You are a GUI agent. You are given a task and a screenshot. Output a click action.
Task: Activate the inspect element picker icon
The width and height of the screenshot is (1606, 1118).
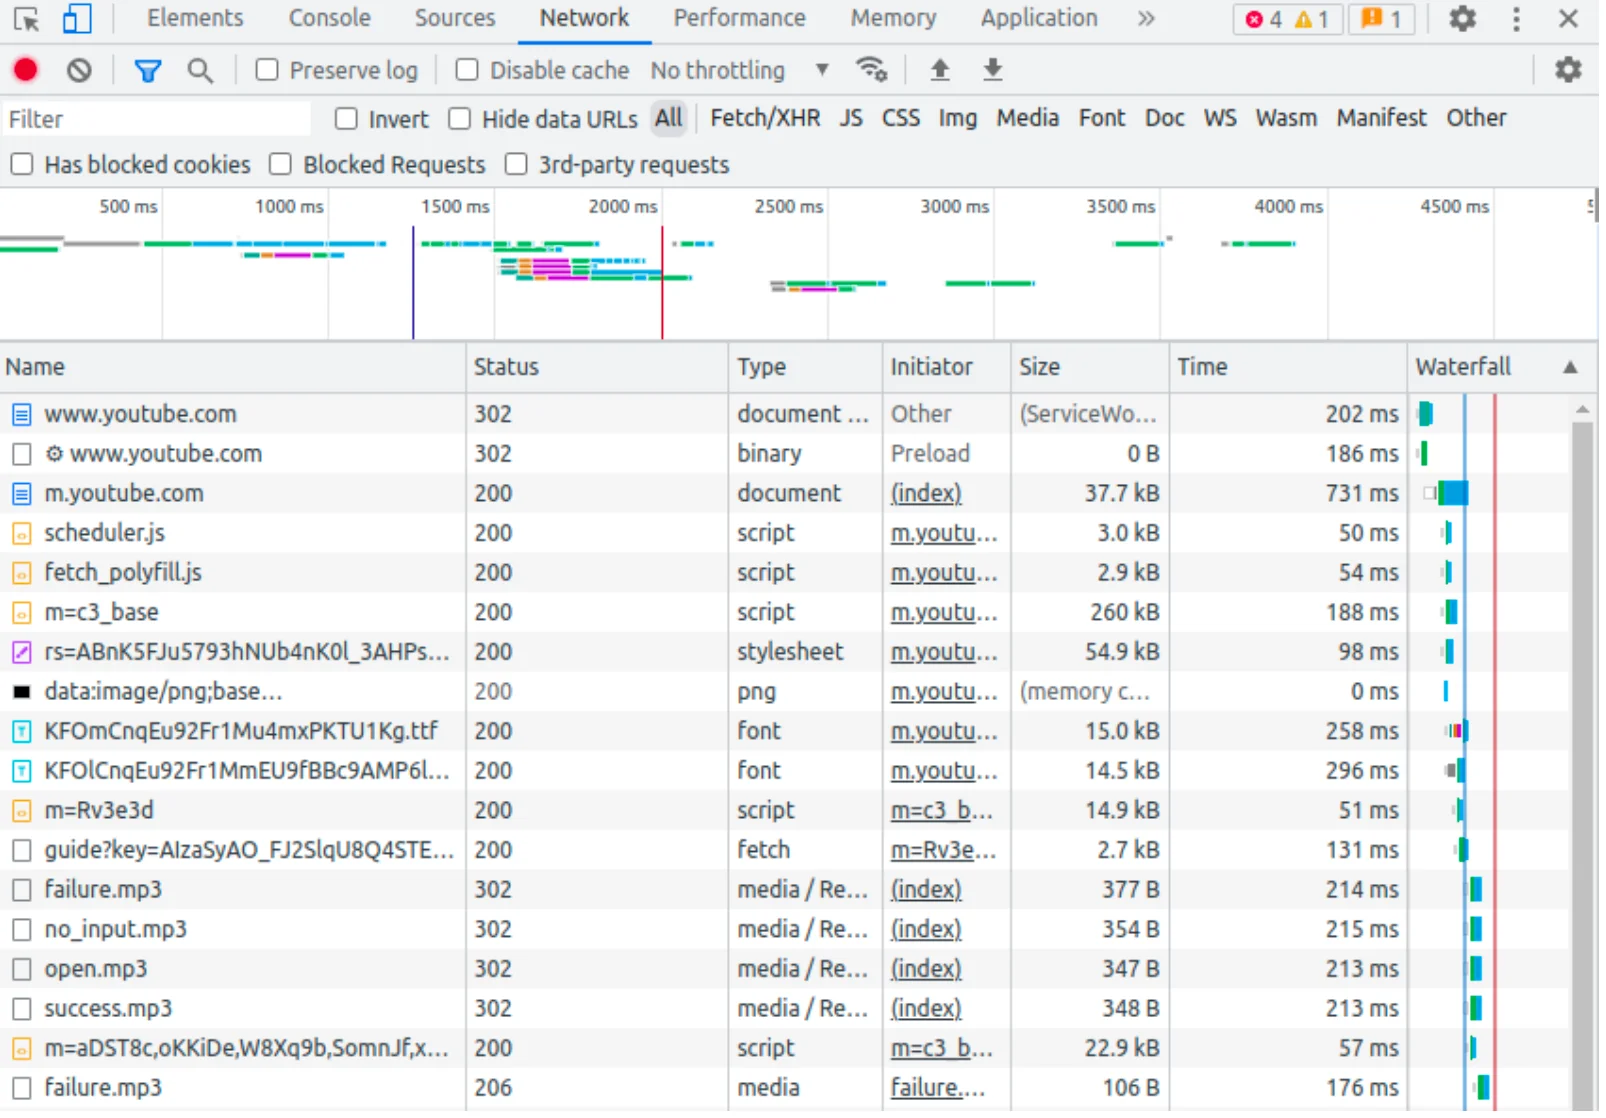(x=26, y=19)
